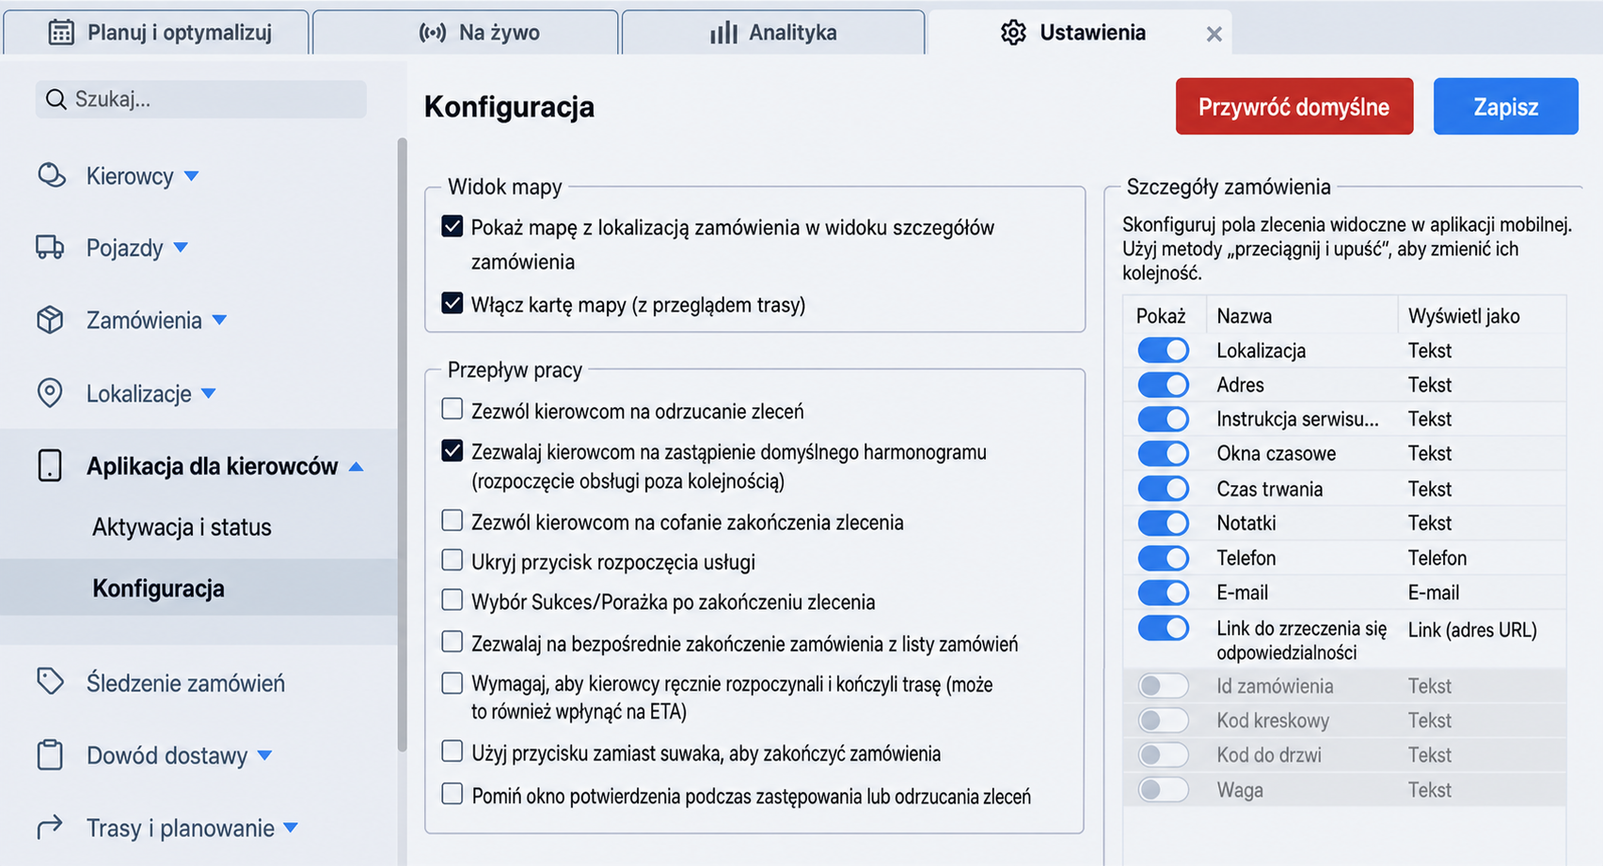Image resolution: width=1603 pixels, height=866 pixels.
Task: Click the Trasy i planowanie arrow icon
Action: [50, 827]
